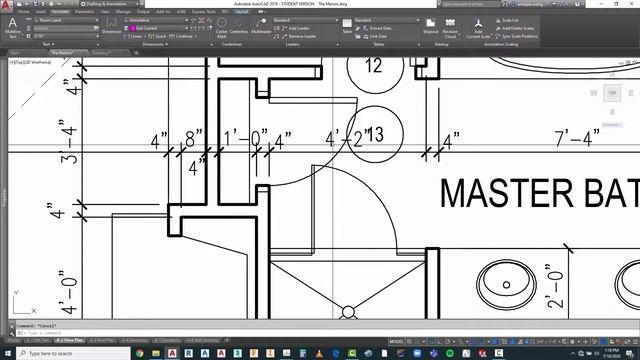640x360 pixels.
Task: Click Add Leader
Action: point(296,28)
